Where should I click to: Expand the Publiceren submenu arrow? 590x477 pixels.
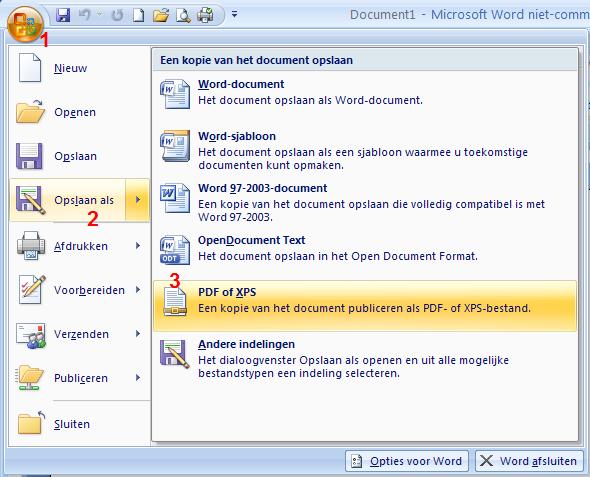138,378
